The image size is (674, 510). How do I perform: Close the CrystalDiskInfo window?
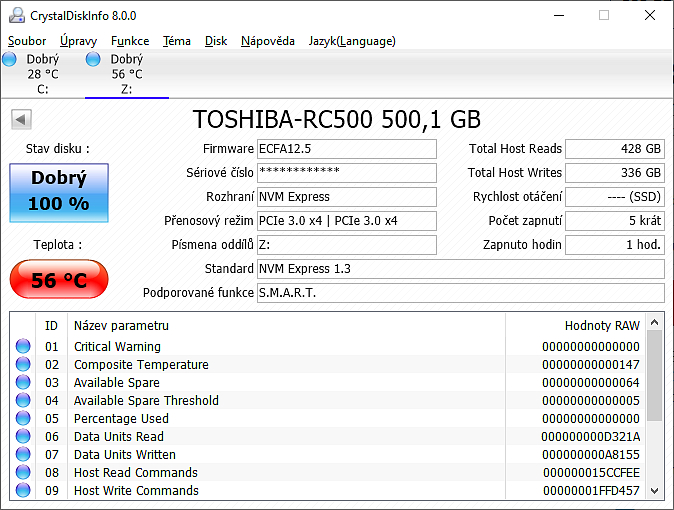click(650, 15)
